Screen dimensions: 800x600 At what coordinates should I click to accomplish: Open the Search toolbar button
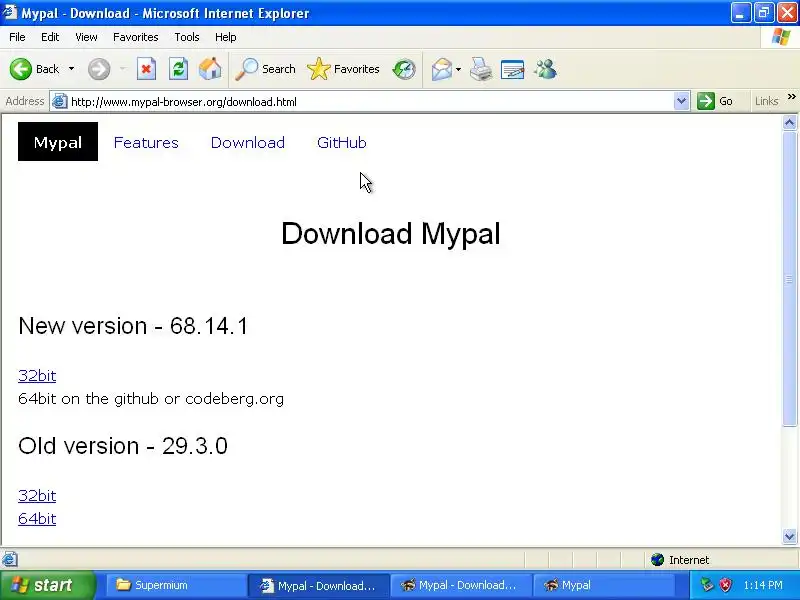pos(265,69)
